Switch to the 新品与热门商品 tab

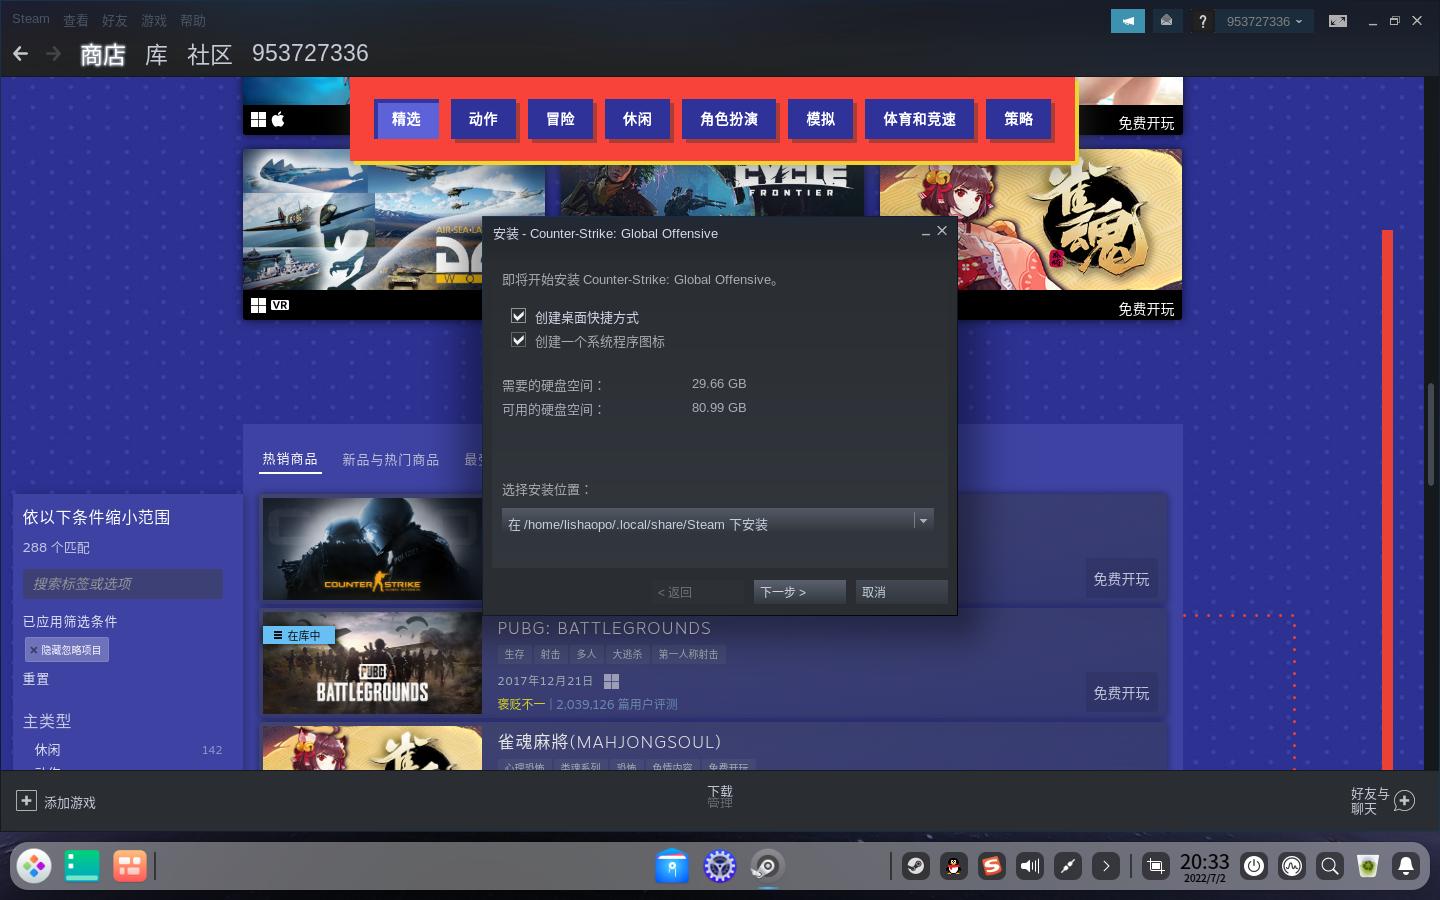coord(390,459)
